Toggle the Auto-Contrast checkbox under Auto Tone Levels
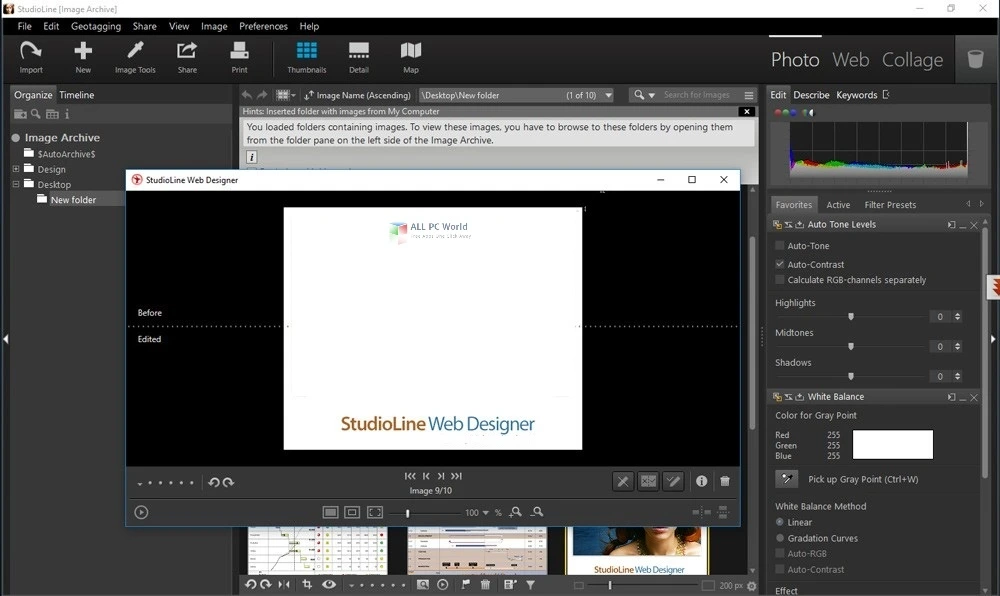This screenshot has height=596, width=1000. click(779, 264)
